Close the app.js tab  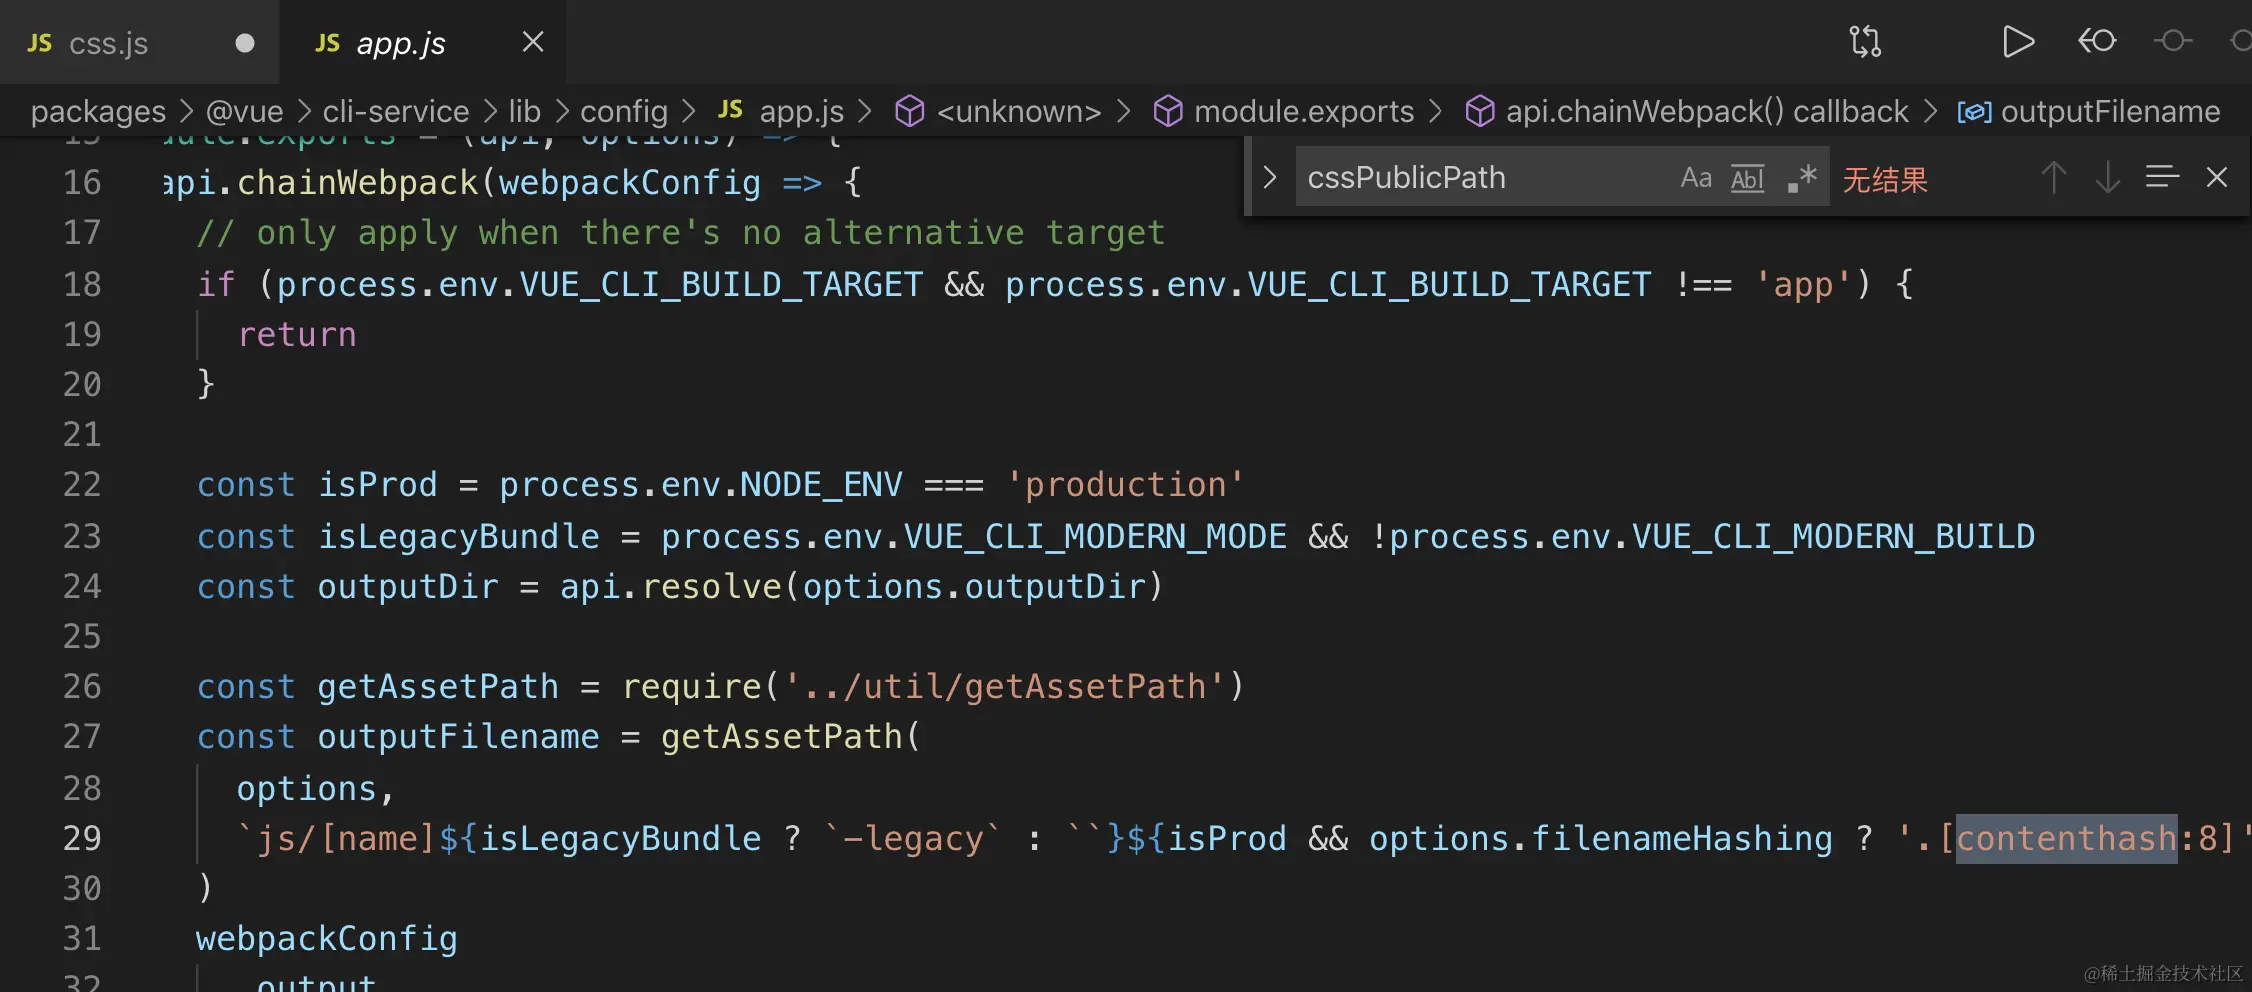[533, 42]
